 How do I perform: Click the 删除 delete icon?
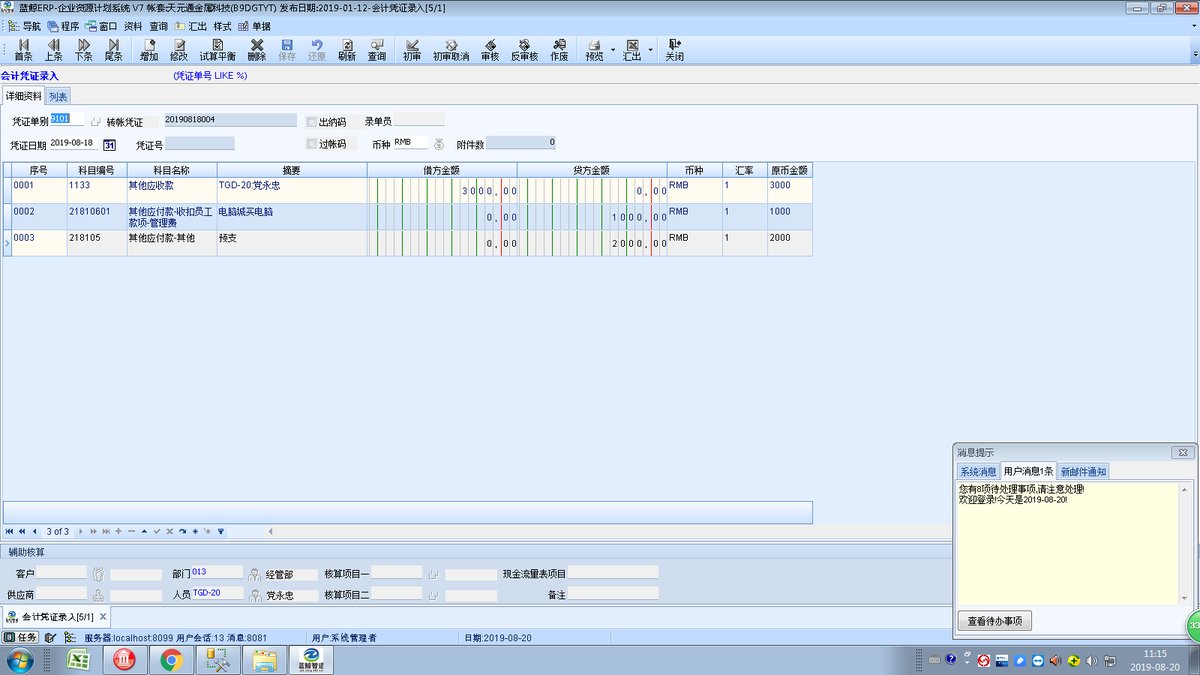point(257,50)
